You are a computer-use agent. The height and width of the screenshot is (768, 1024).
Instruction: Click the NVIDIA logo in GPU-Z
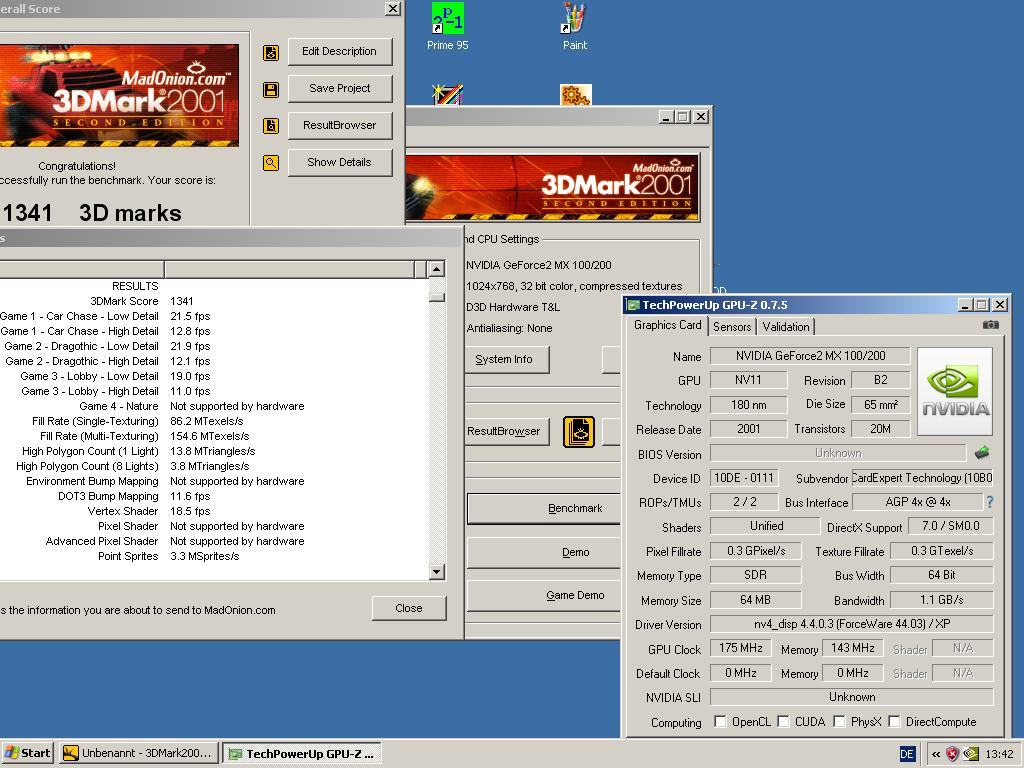(955, 391)
